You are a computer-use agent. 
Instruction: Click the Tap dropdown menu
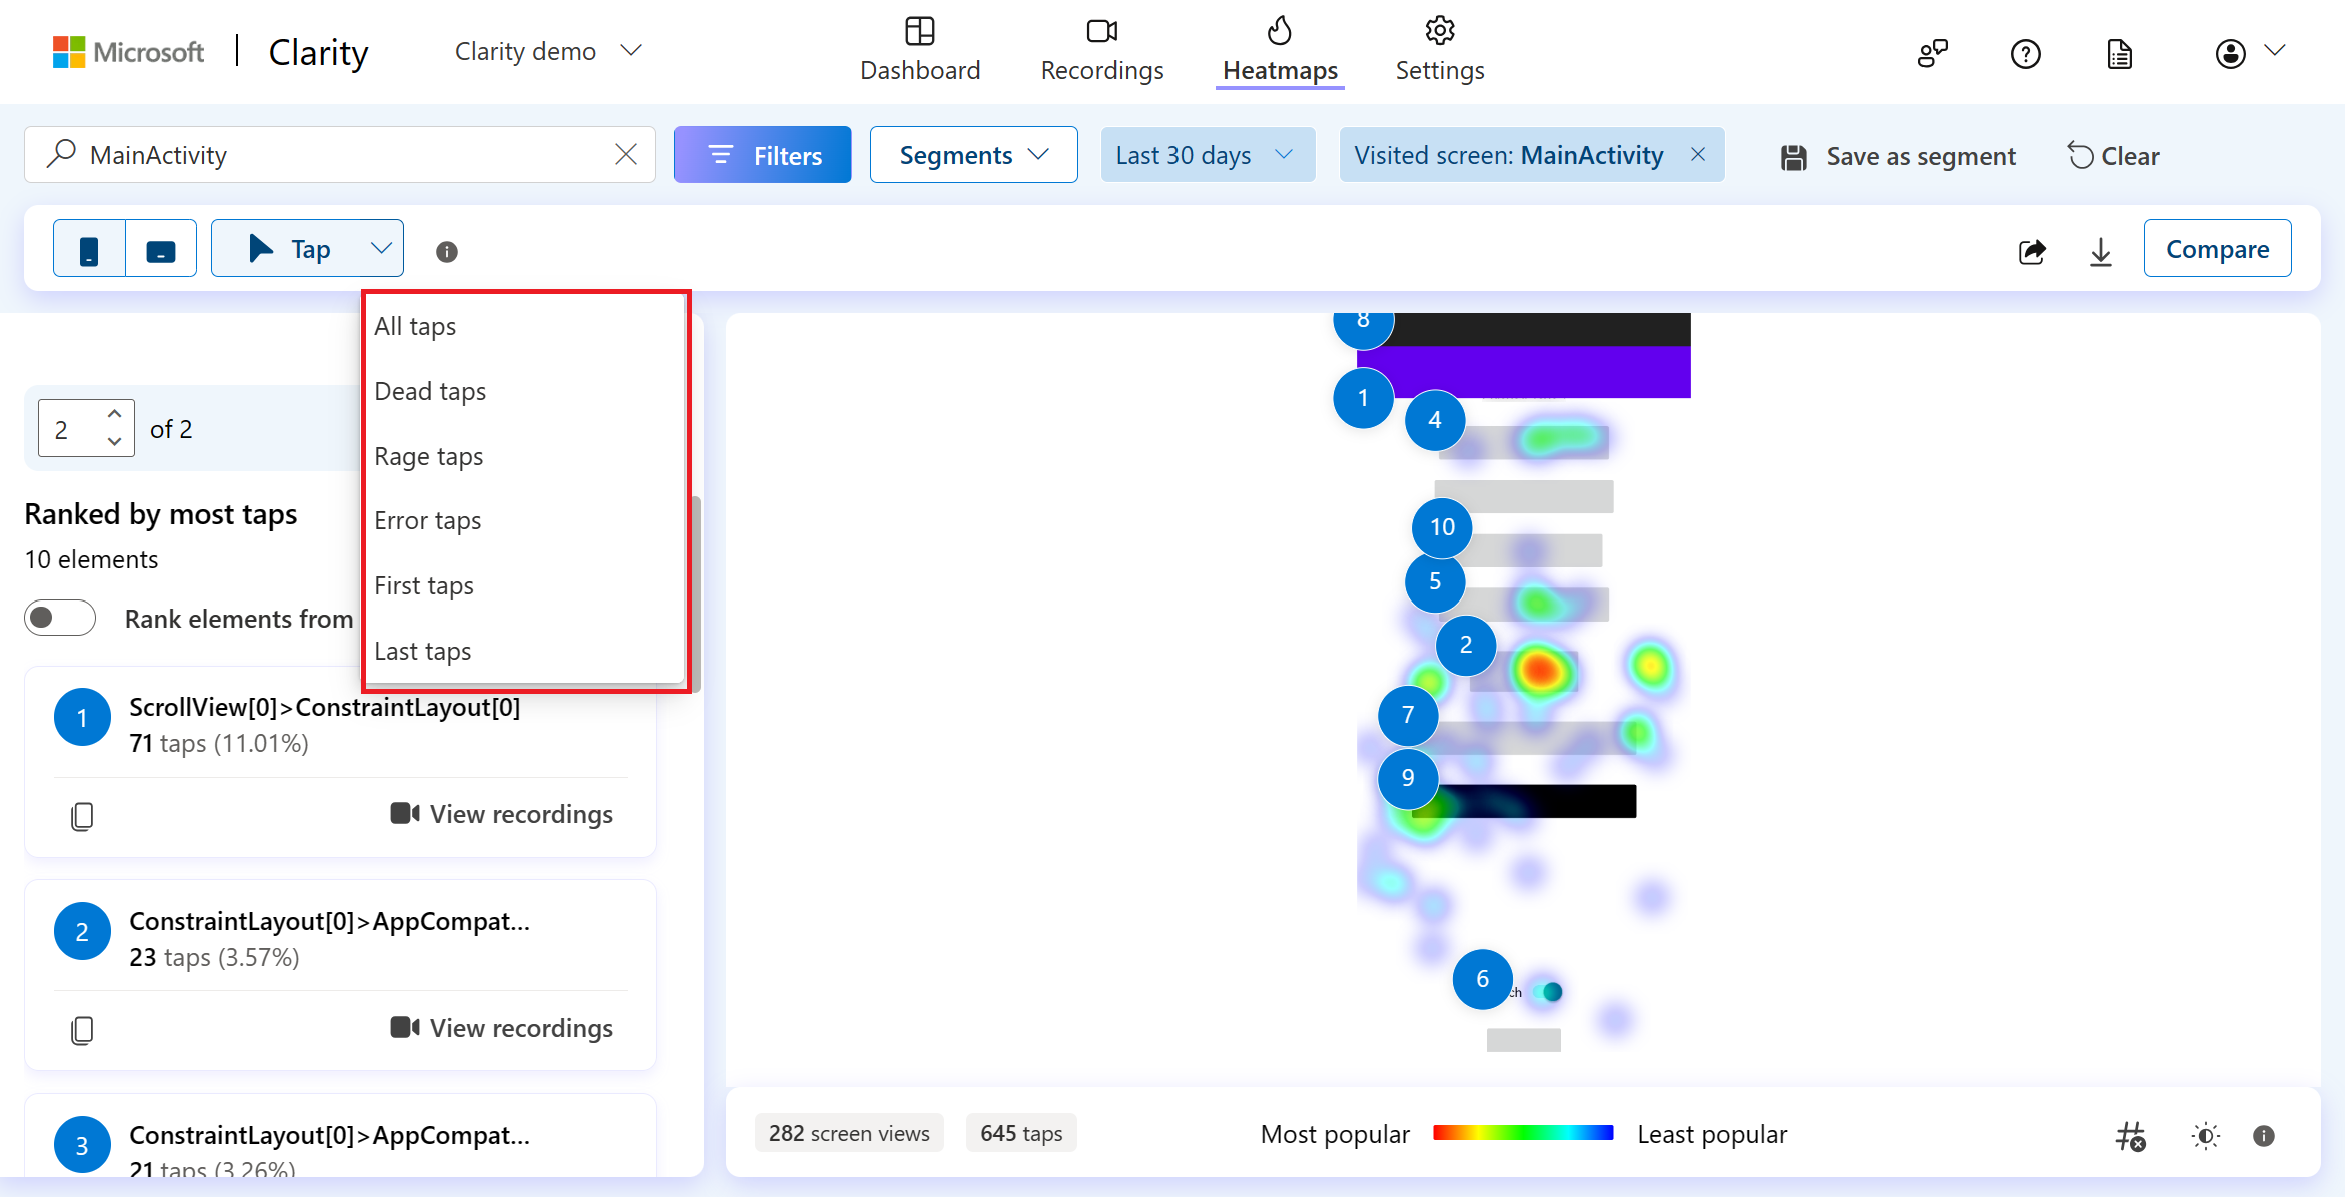click(x=305, y=249)
